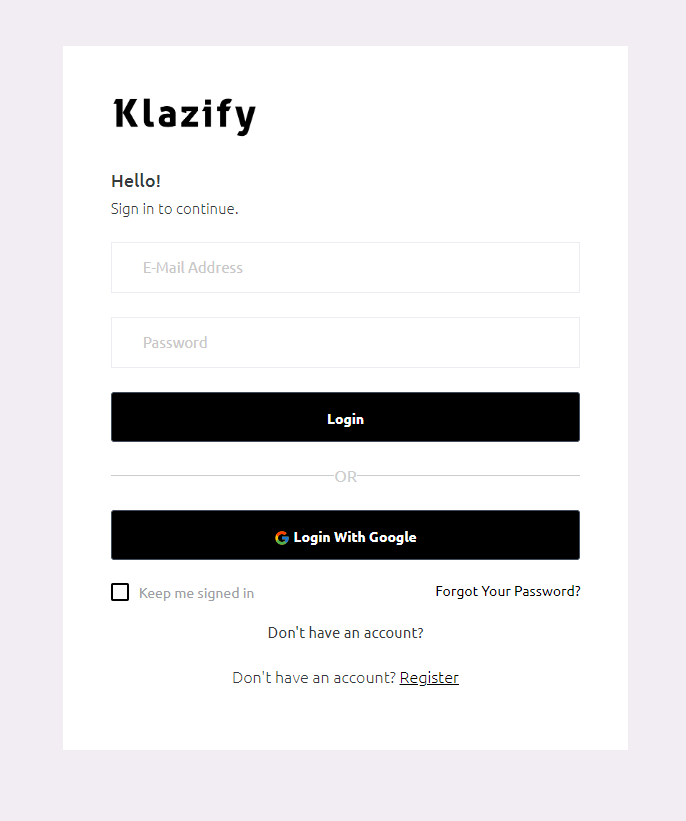This screenshot has width=686, height=821.
Task: Click the divider line right of OR
Action: (x=468, y=475)
